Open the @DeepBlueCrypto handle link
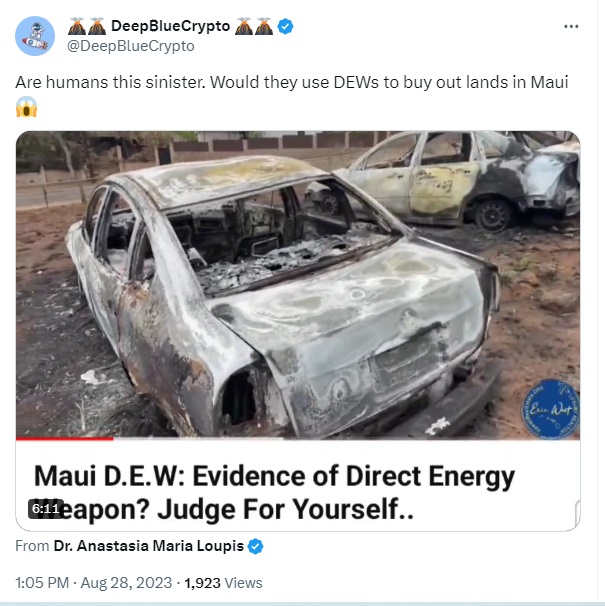 tap(131, 46)
